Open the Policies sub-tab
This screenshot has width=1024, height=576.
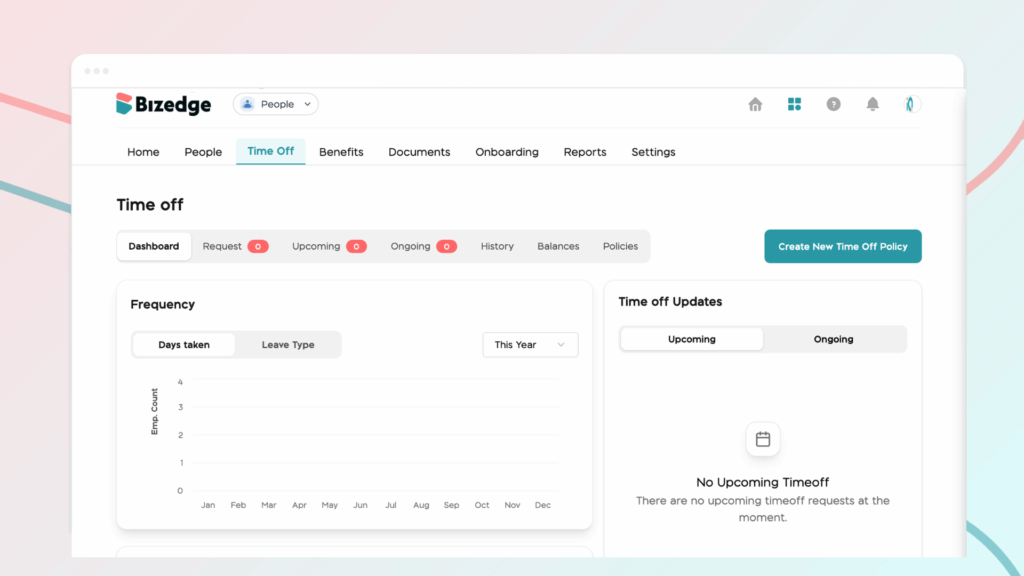tap(620, 246)
